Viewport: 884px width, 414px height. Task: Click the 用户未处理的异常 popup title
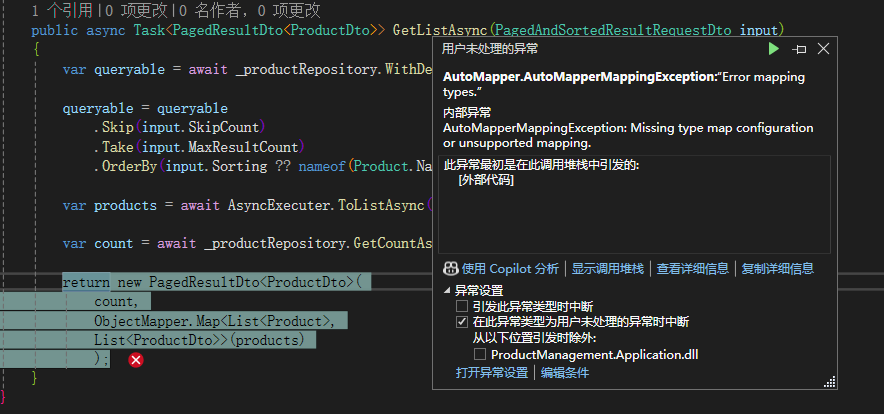pyautogui.click(x=489, y=49)
